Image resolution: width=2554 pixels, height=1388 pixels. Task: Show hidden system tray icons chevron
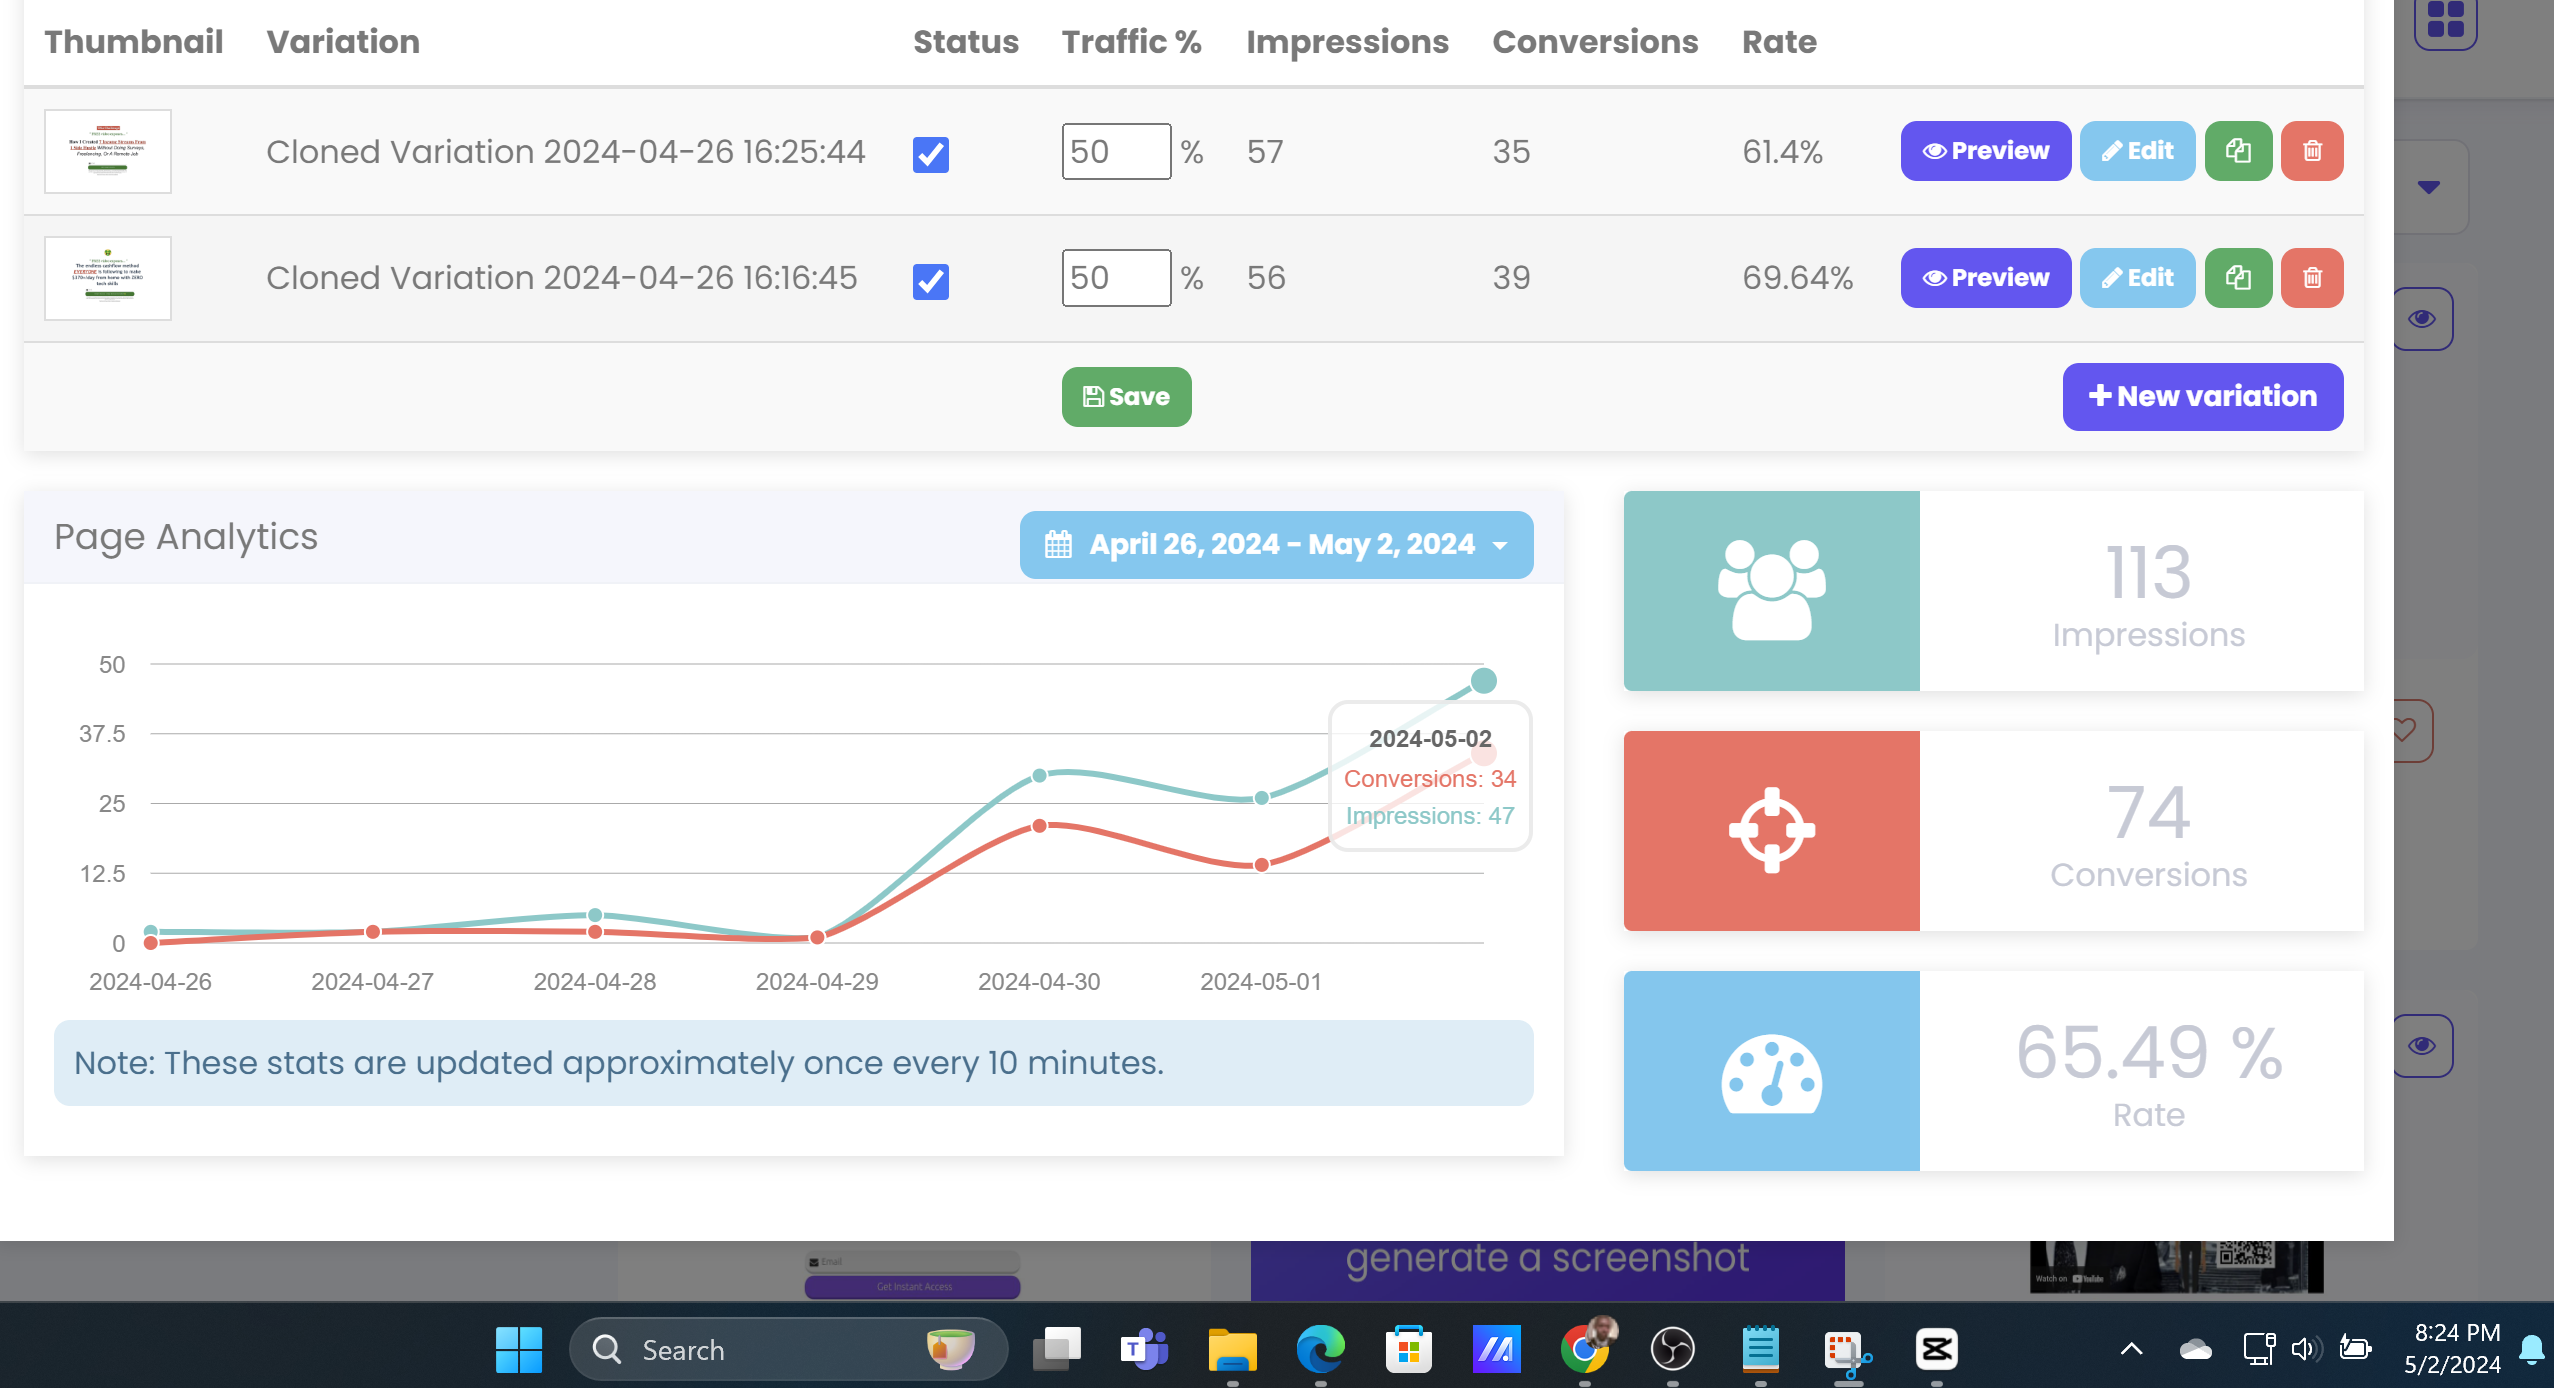tap(2132, 1349)
